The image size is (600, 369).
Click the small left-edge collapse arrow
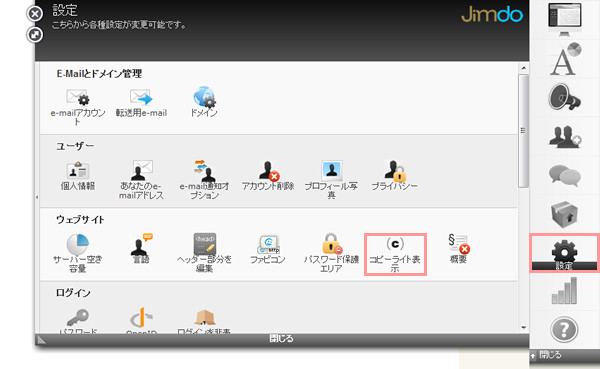[x=37, y=197]
